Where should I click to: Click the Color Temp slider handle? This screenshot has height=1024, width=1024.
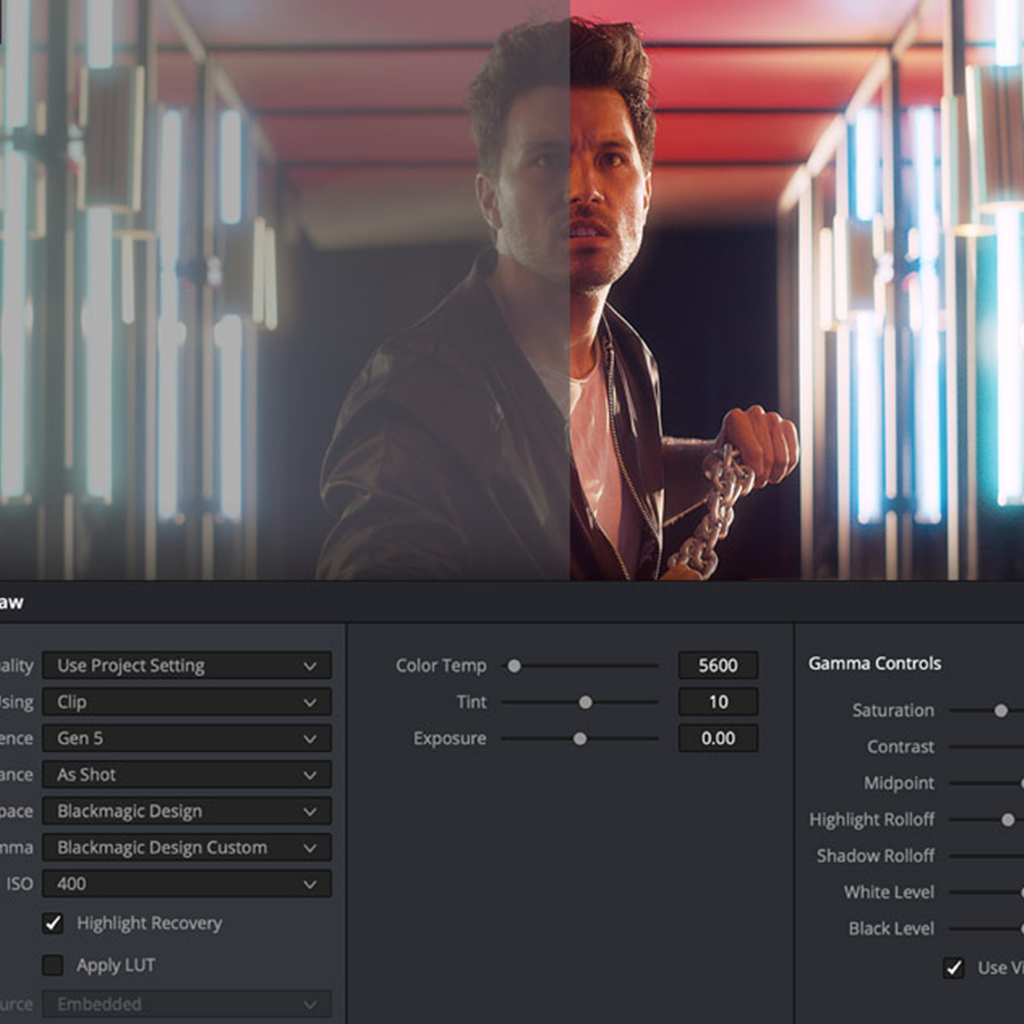pos(514,666)
